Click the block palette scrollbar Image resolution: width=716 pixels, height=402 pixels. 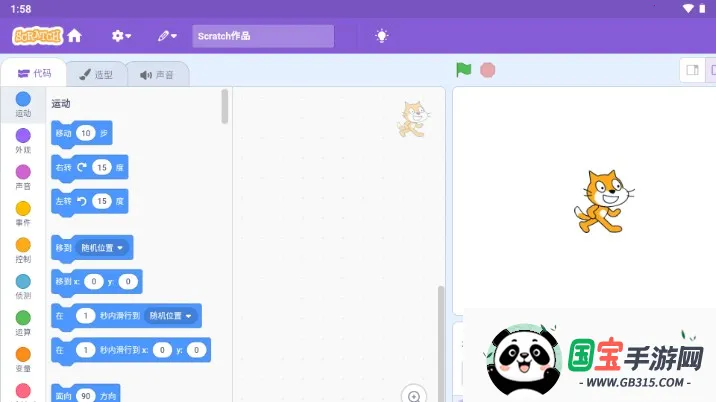(x=224, y=106)
